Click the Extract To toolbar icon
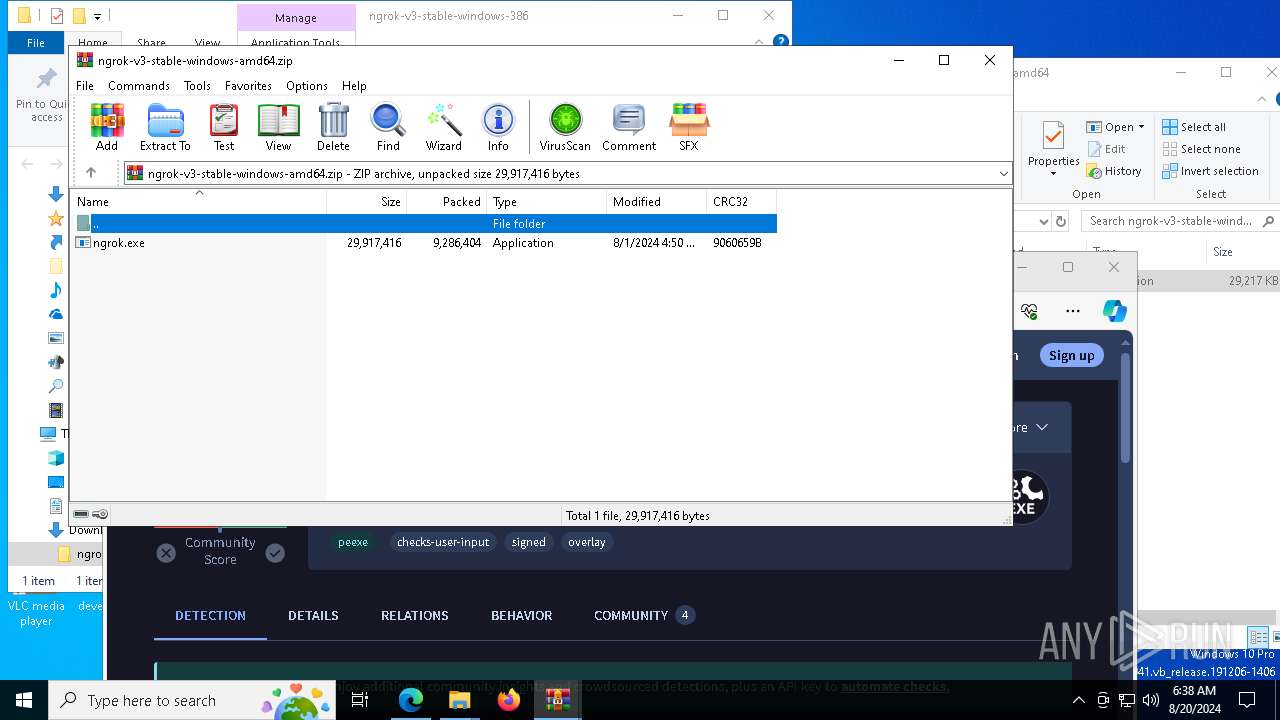 click(x=165, y=127)
